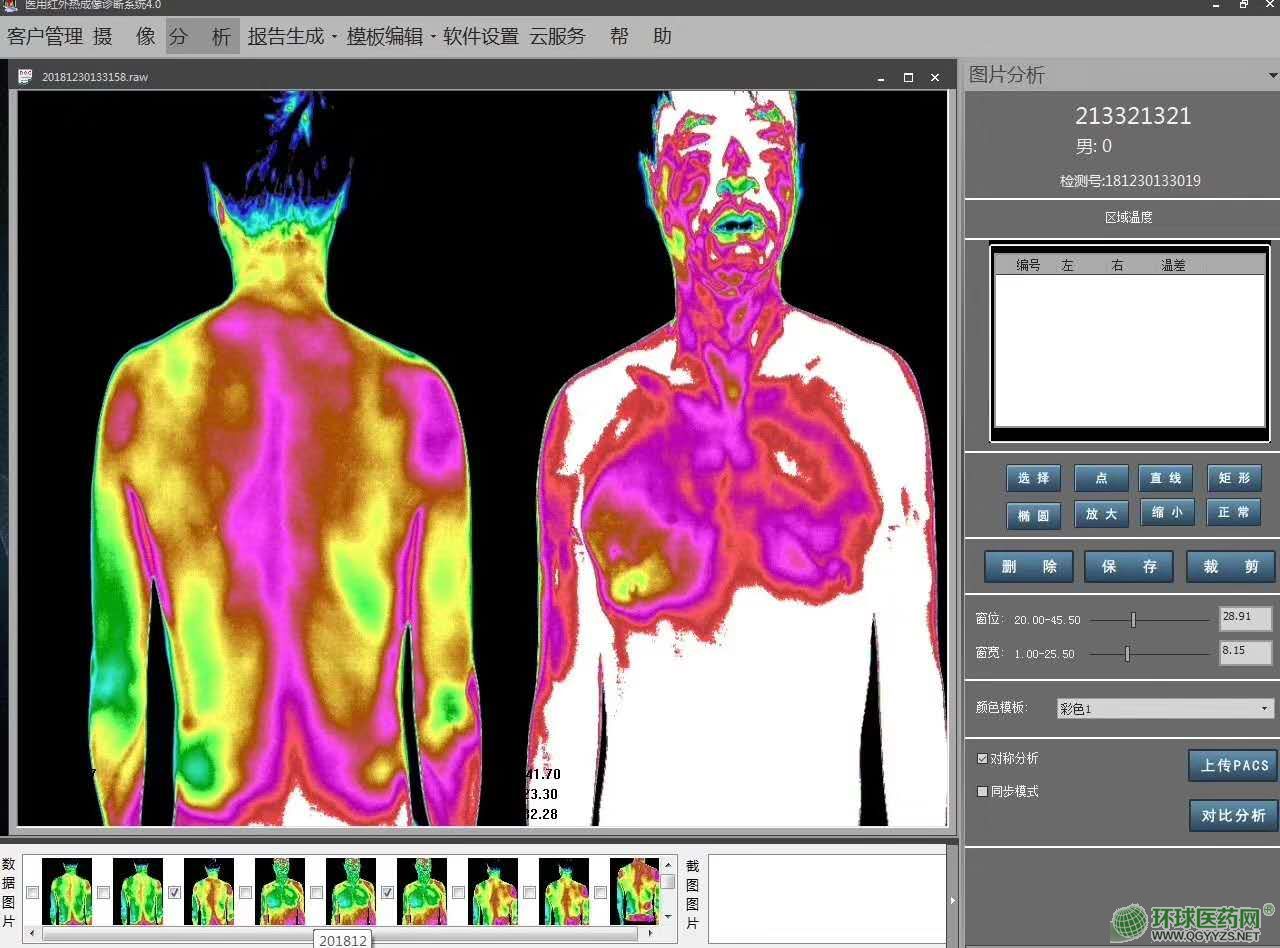Screen dimensions: 1280x948
Task: Select the 点 (point) measurement tool
Action: (x=1101, y=479)
